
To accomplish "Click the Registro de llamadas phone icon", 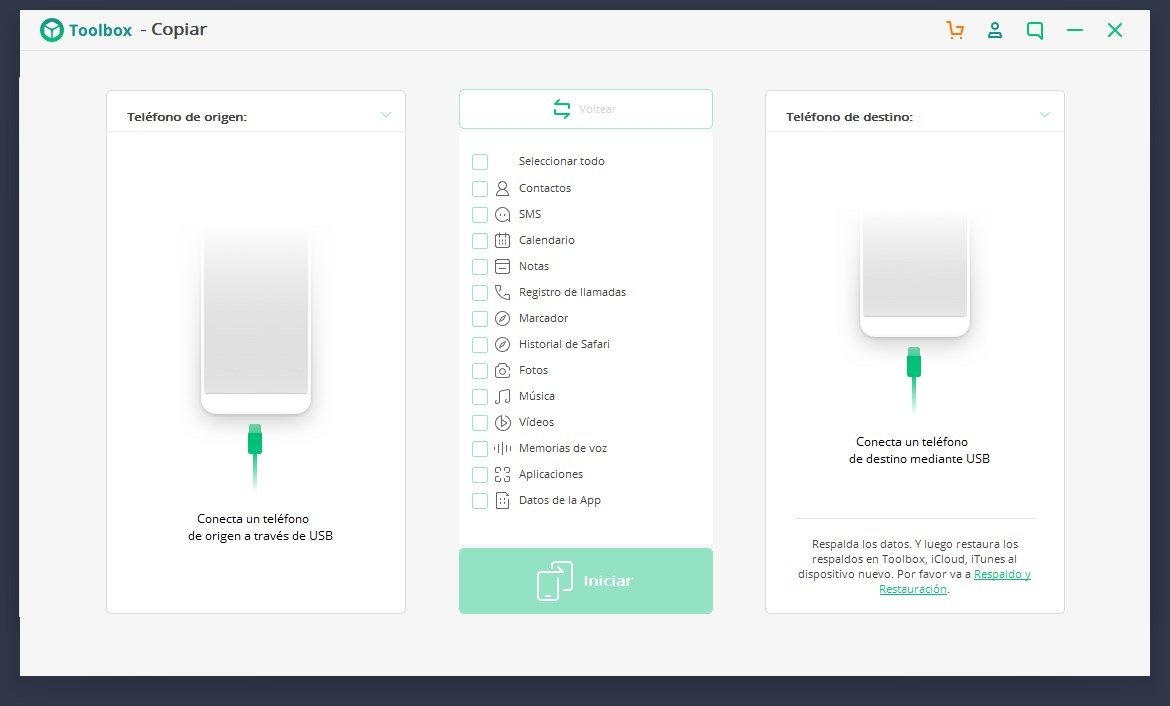I will (x=503, y=293).
